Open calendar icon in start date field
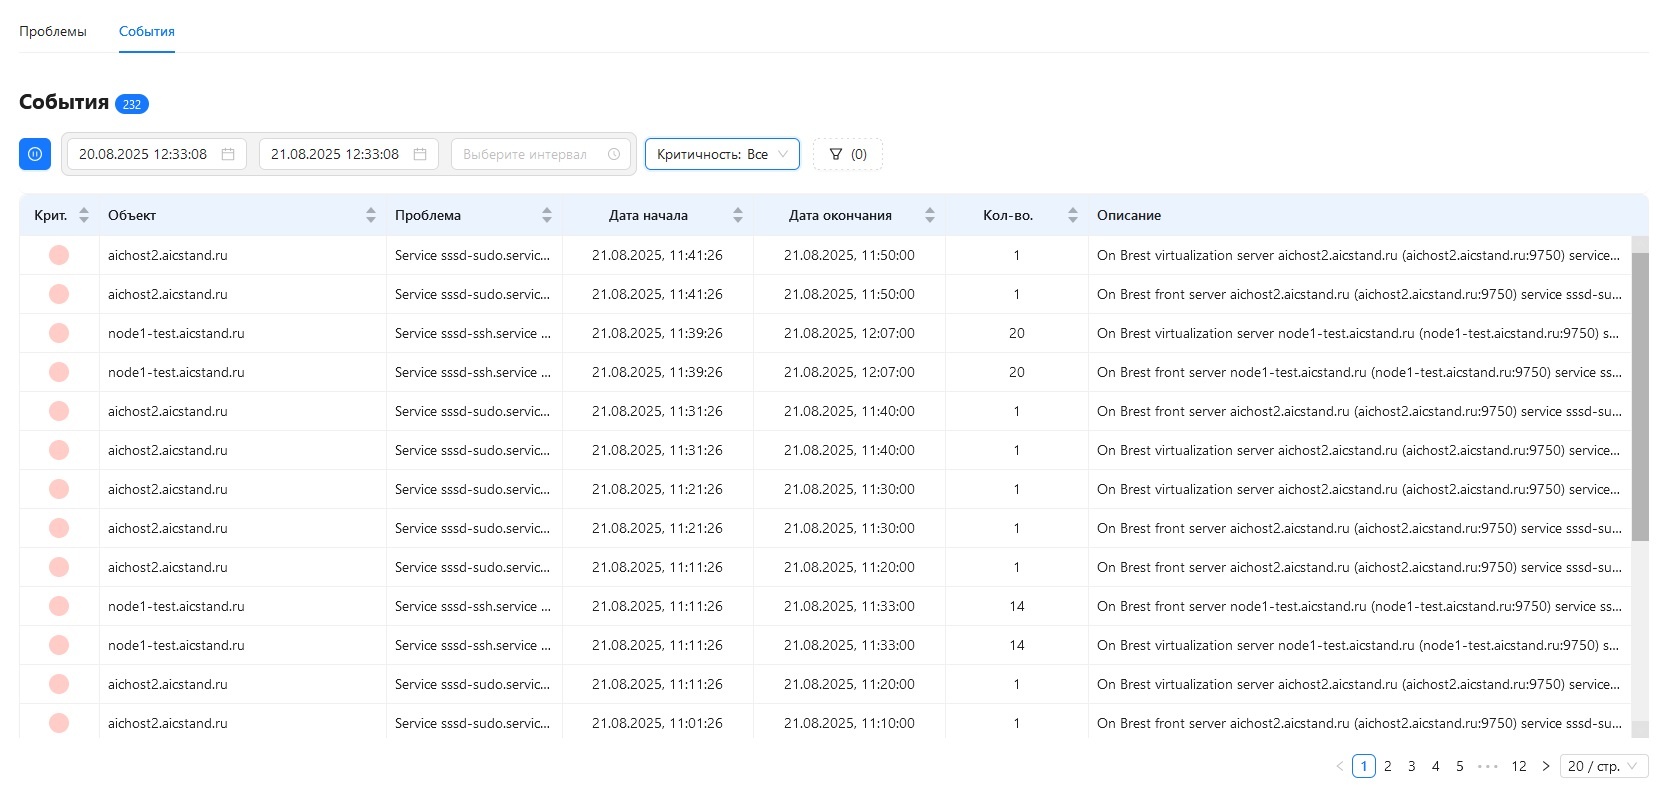 [228, 154]
